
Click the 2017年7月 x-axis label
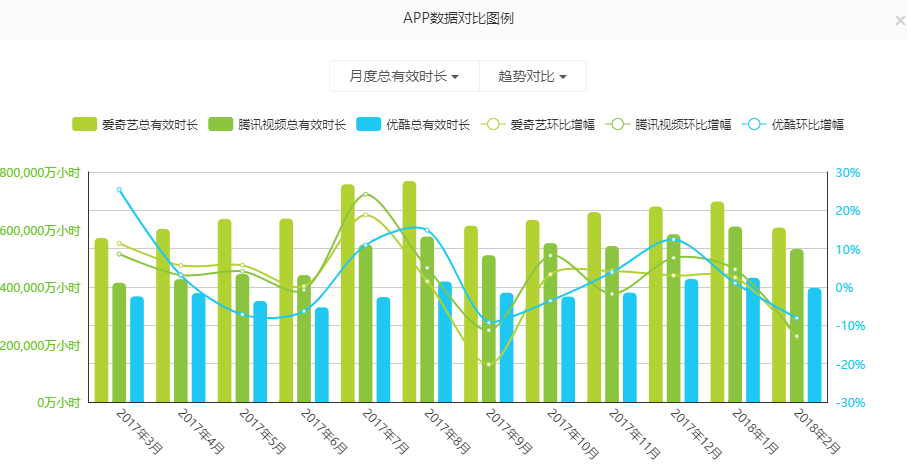tap(380, 432)
